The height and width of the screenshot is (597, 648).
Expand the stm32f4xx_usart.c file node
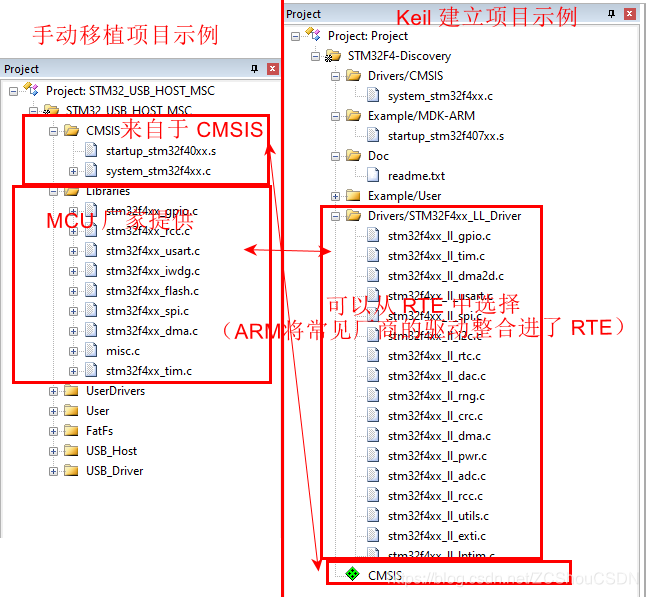tap(73, 251)
